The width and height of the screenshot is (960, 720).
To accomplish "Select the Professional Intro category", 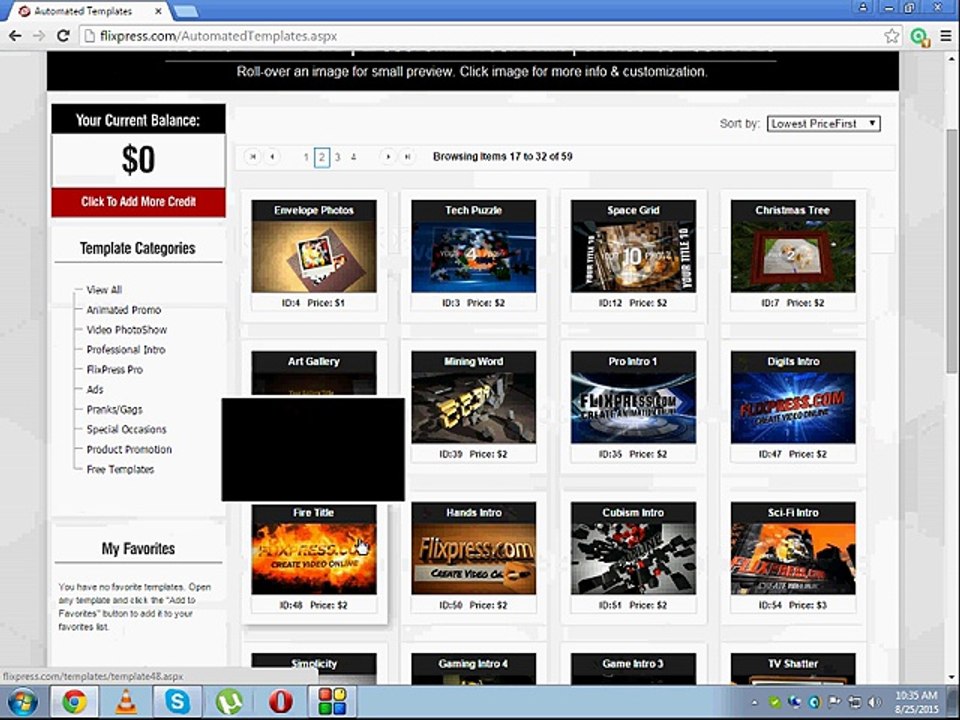I will pyautogui.click(x=126, y=350).
